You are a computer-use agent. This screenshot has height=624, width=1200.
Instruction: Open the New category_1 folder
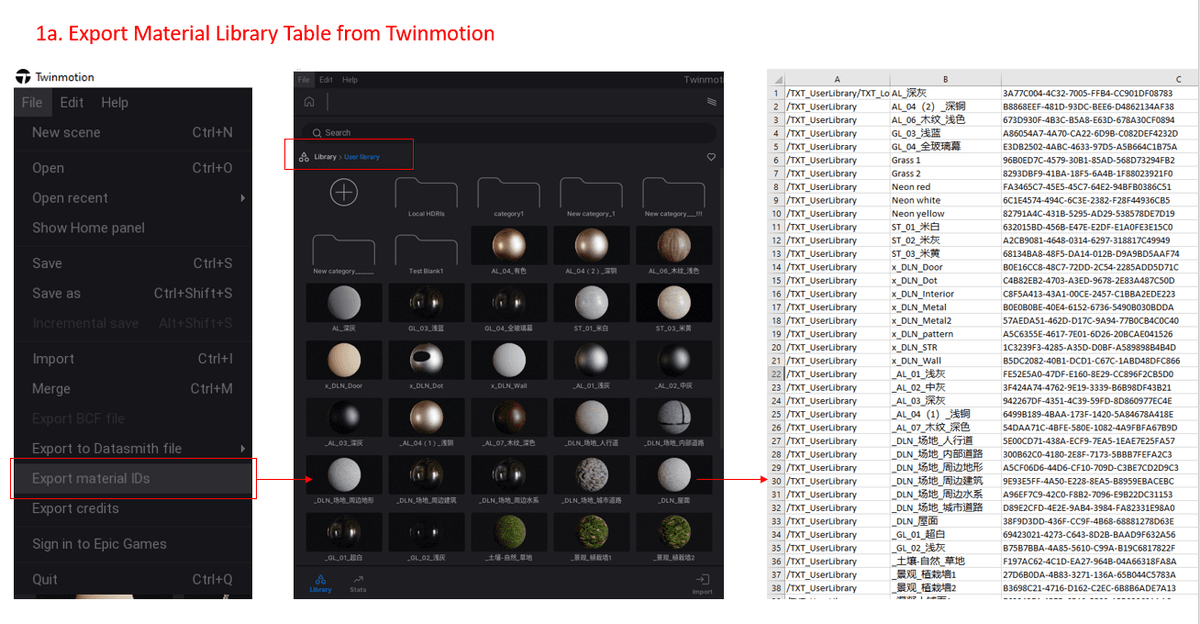(591, 196)
